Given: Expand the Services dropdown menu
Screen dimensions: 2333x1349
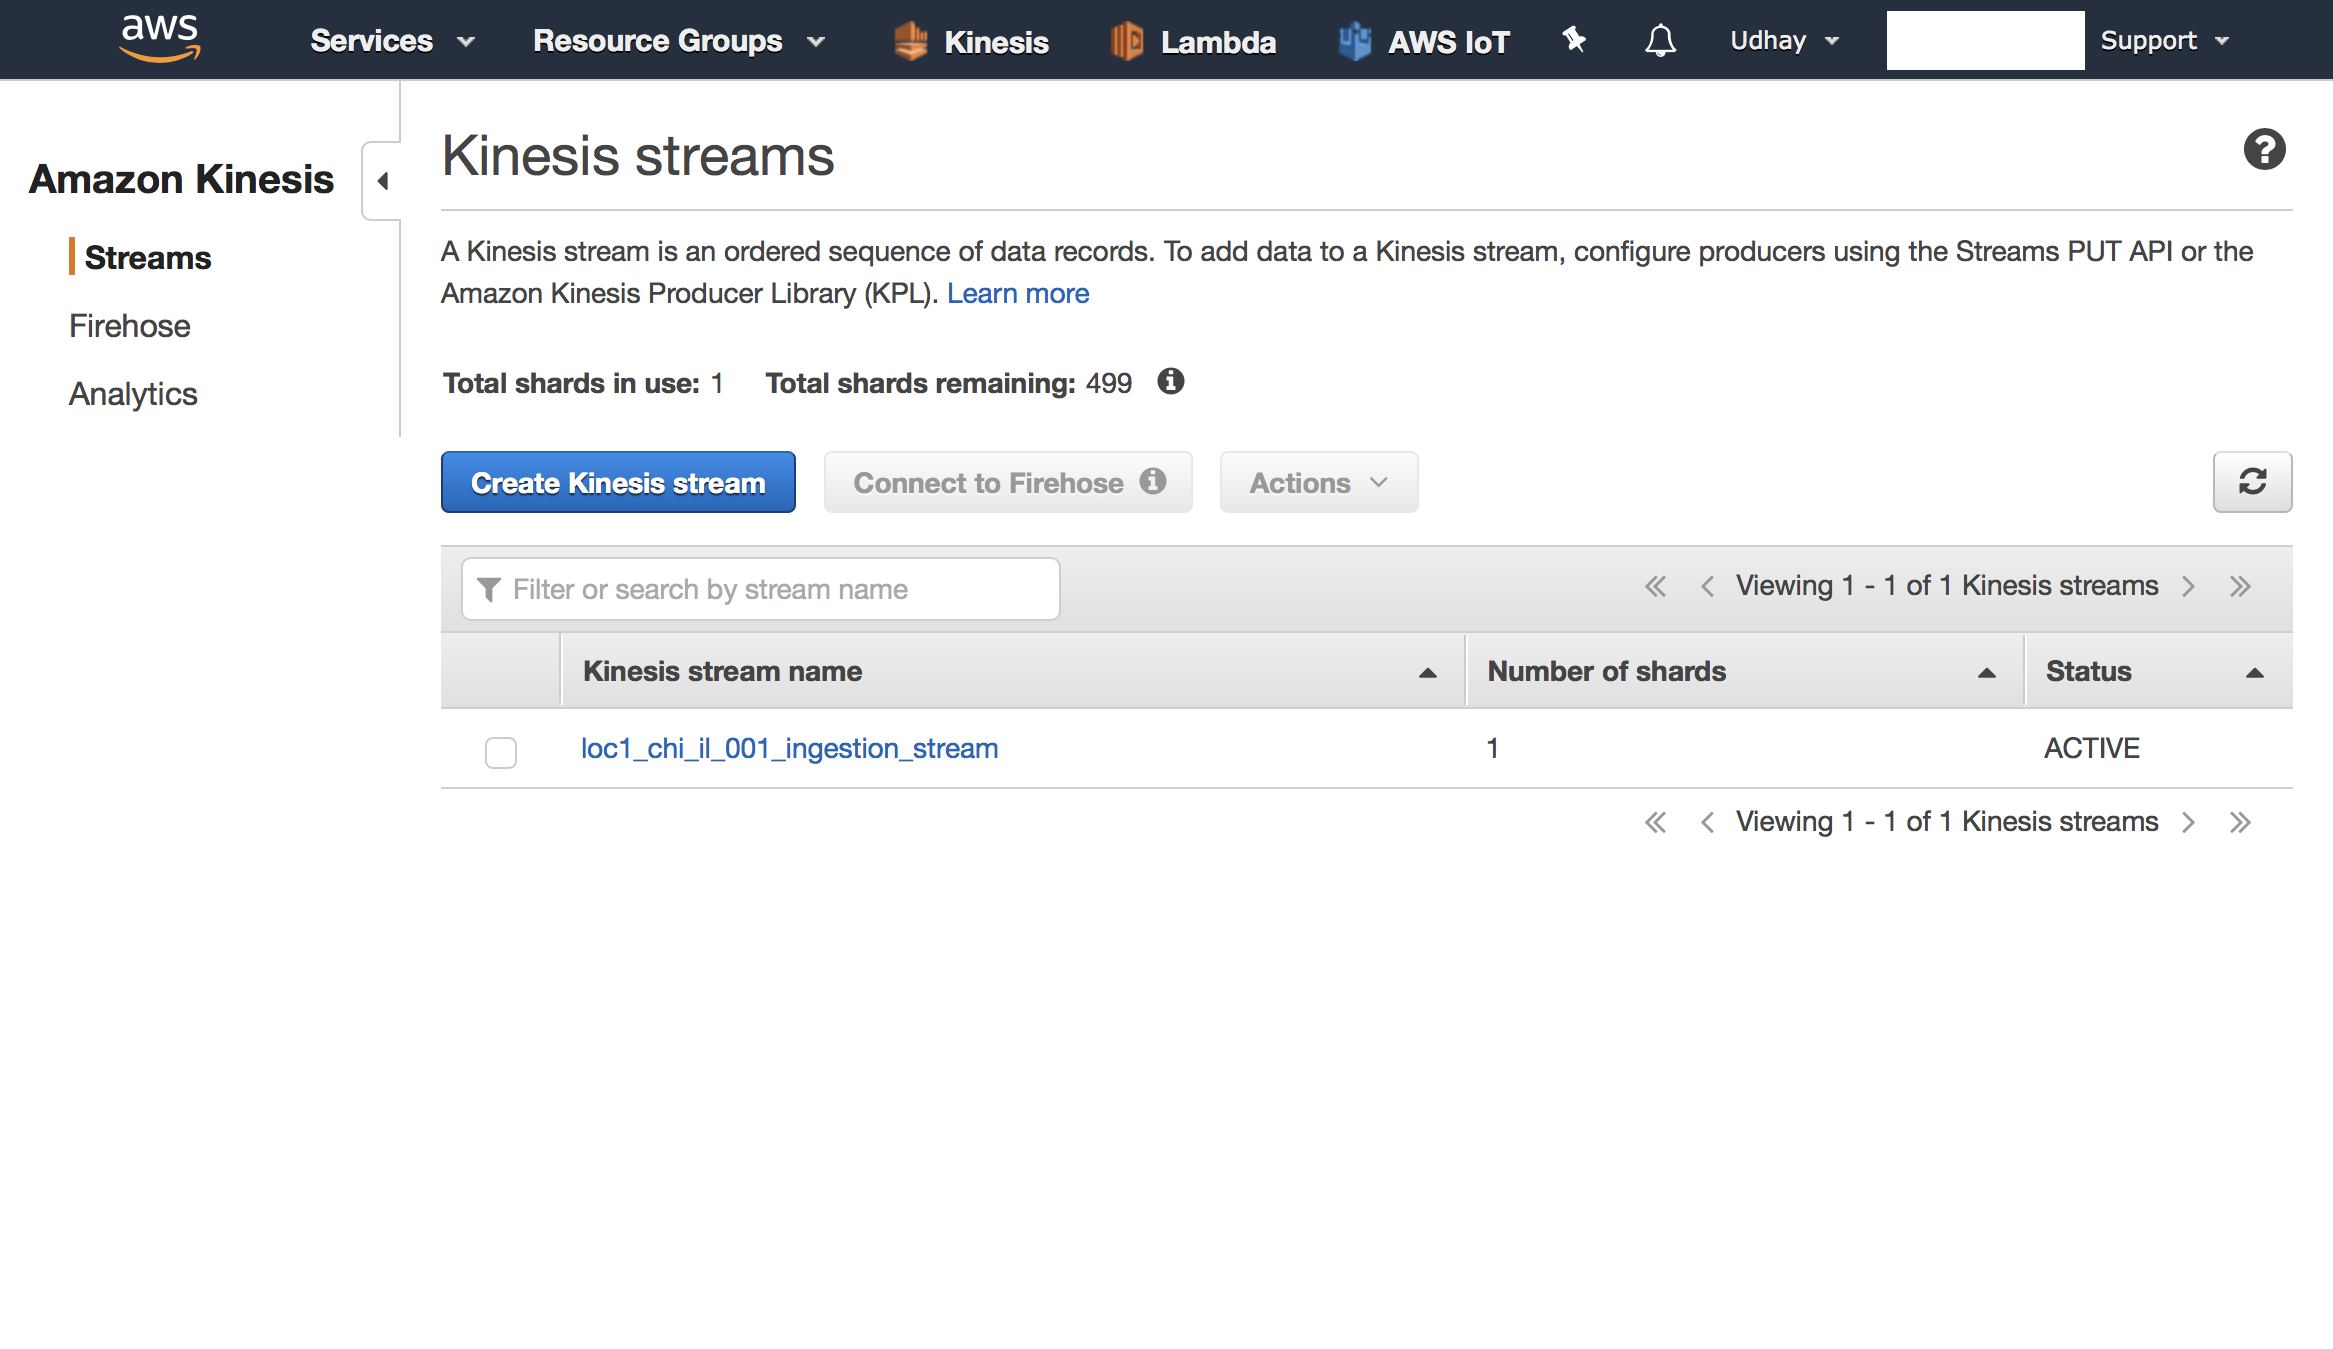Looking at the screenshot, I should [x=392, y=41].
